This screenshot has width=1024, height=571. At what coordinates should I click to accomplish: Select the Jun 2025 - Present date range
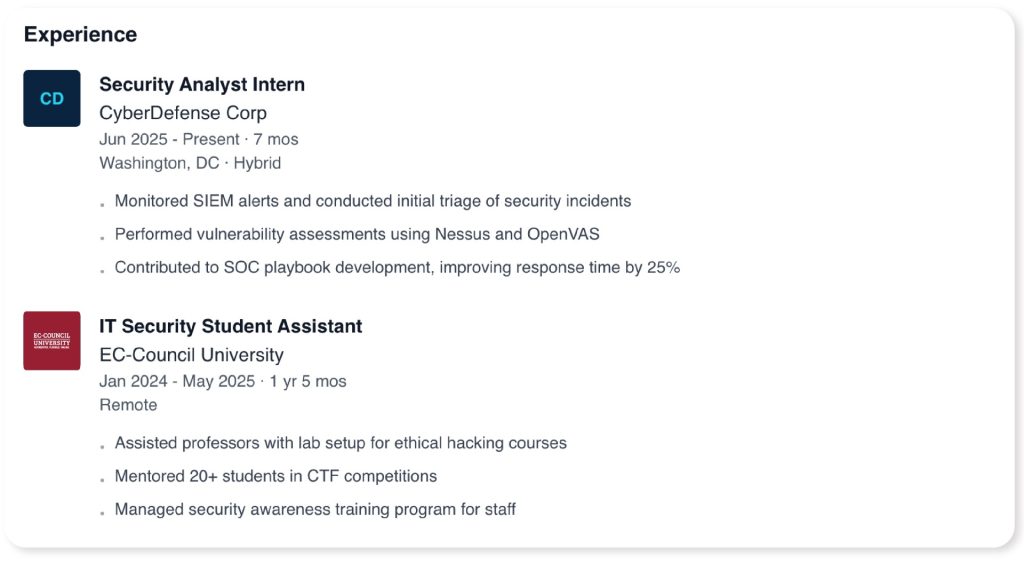coord(169,139)
